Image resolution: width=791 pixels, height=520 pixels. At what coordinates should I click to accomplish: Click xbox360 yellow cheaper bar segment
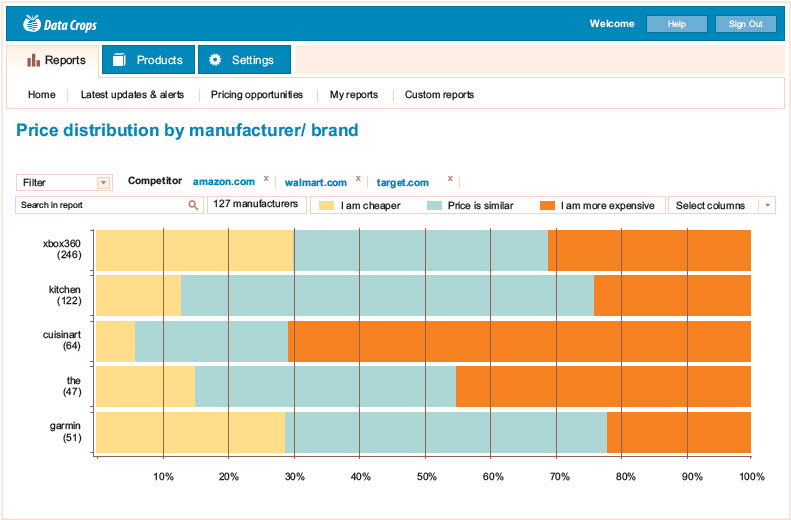195,250
